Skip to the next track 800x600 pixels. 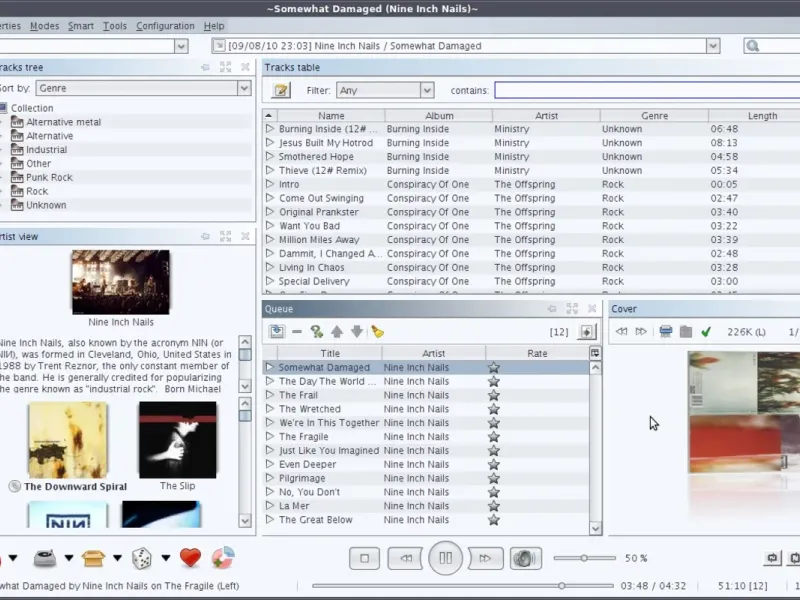pos(485,558)
